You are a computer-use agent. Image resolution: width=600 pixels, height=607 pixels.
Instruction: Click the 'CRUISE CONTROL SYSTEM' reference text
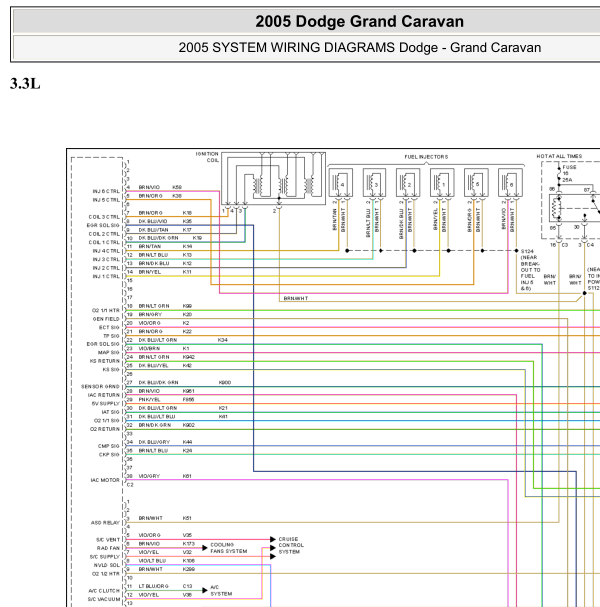point(291,545)
